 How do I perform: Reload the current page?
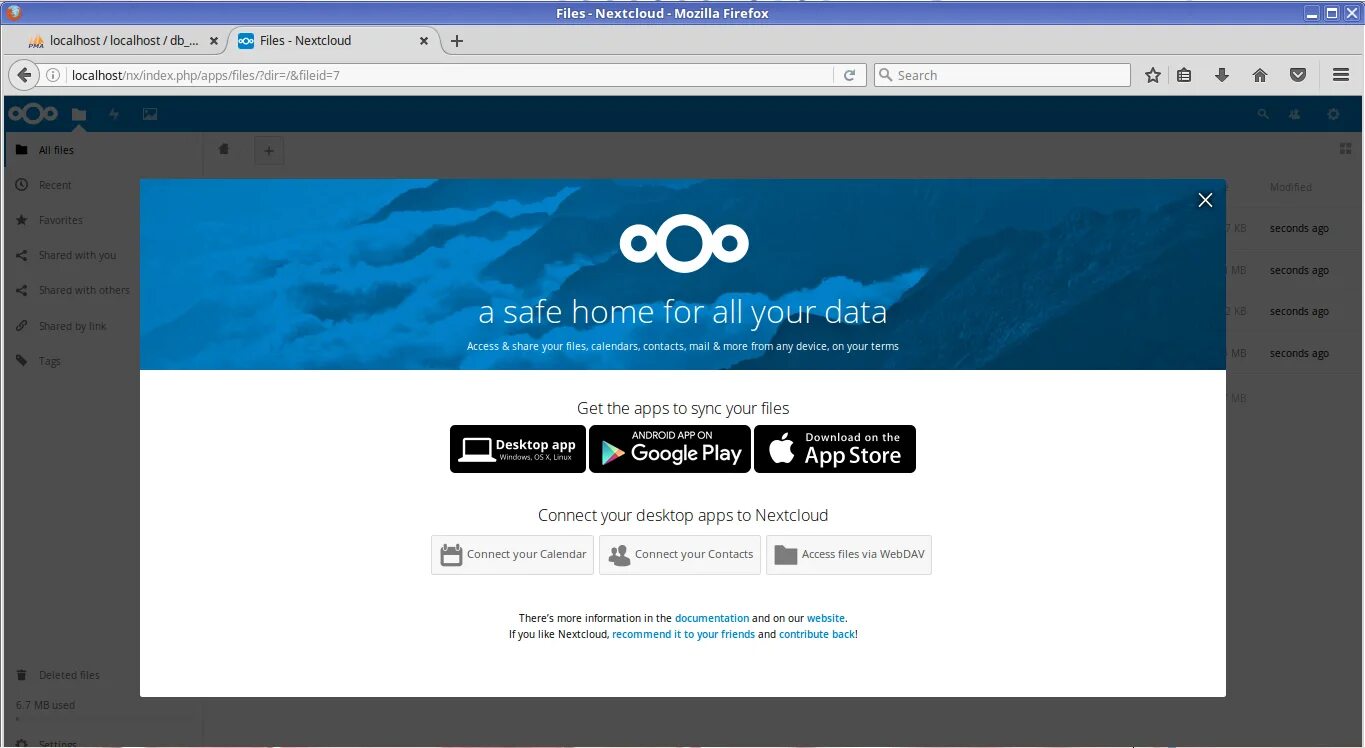coord(849,75)
